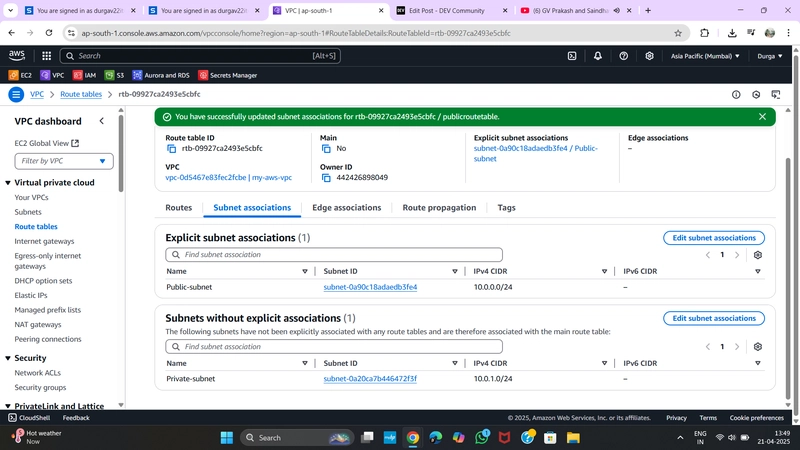This screenshot has height=450, width=800.
Task: Open table preferences gear for explicit associations
Action: coord(758,255)
